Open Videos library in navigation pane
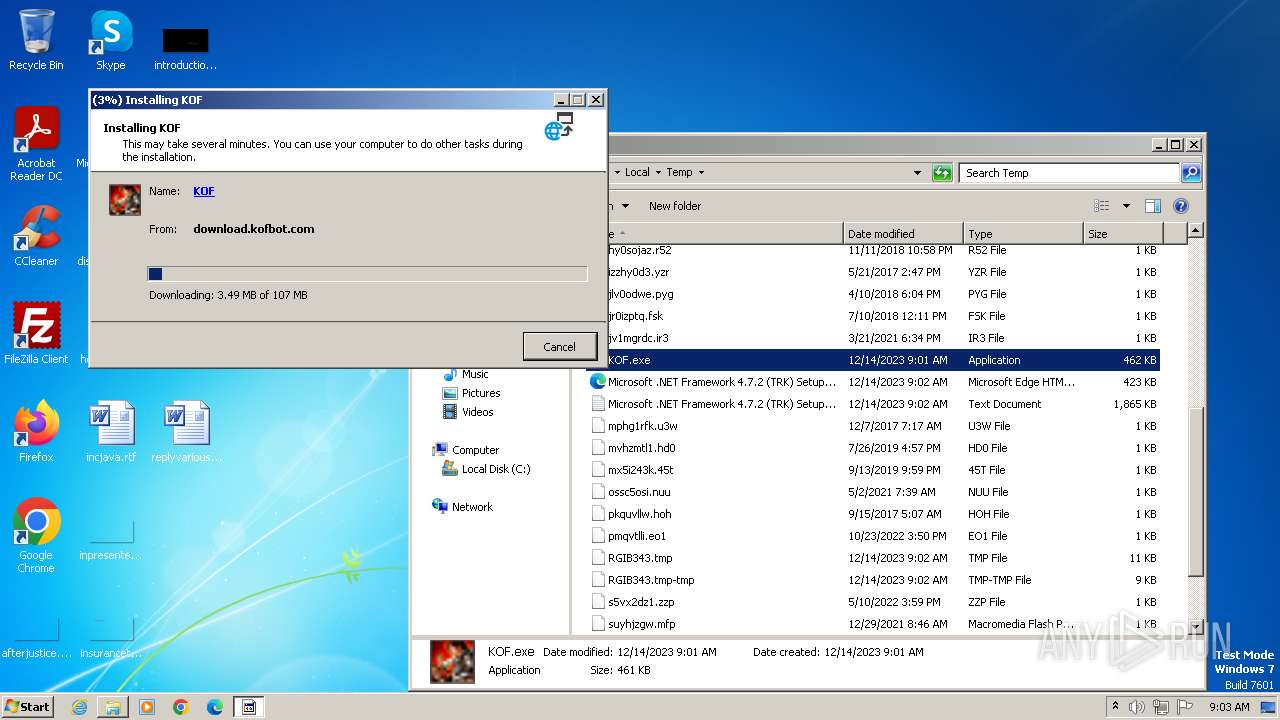Image resolution: width=1280 pixels, height=720 pixels. (x=468, y=412)
